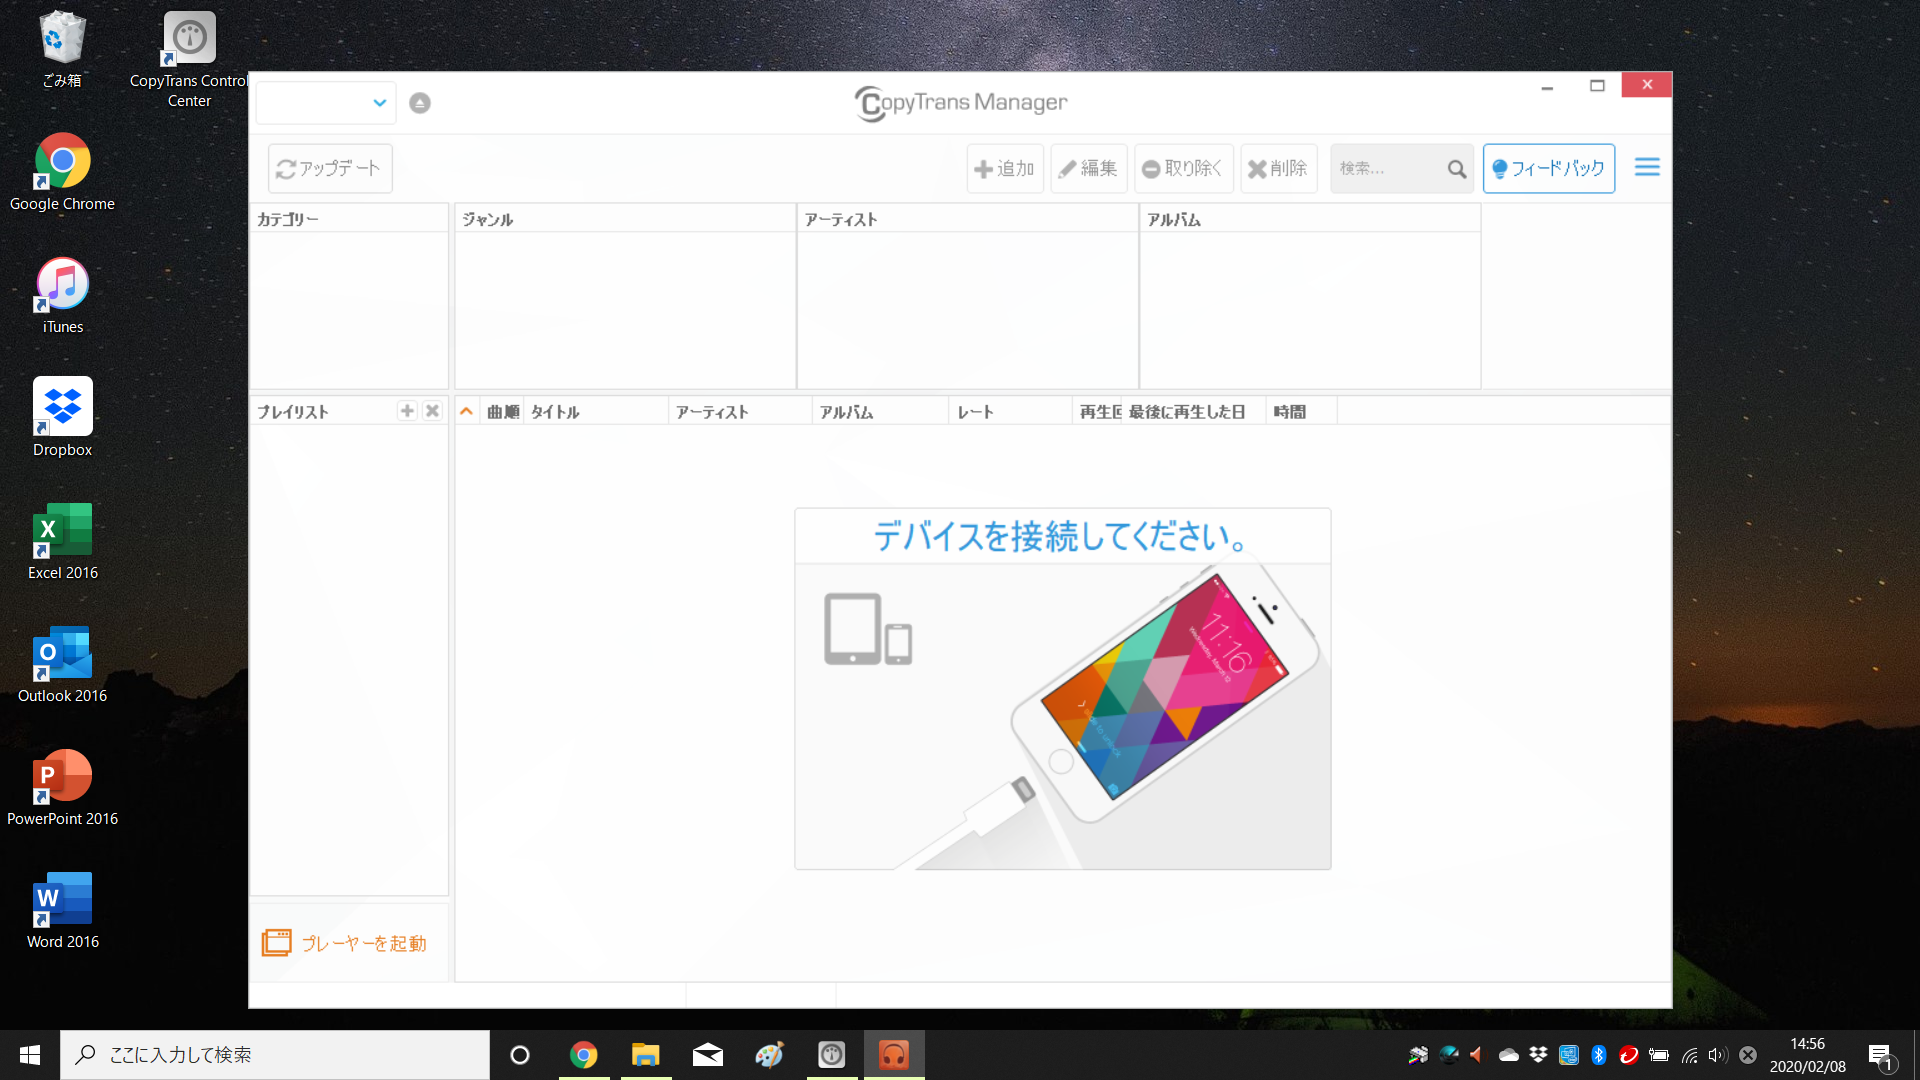Click the 取り除く (Remove) button icon
1920x1080 pixels.
[1184, 167]
